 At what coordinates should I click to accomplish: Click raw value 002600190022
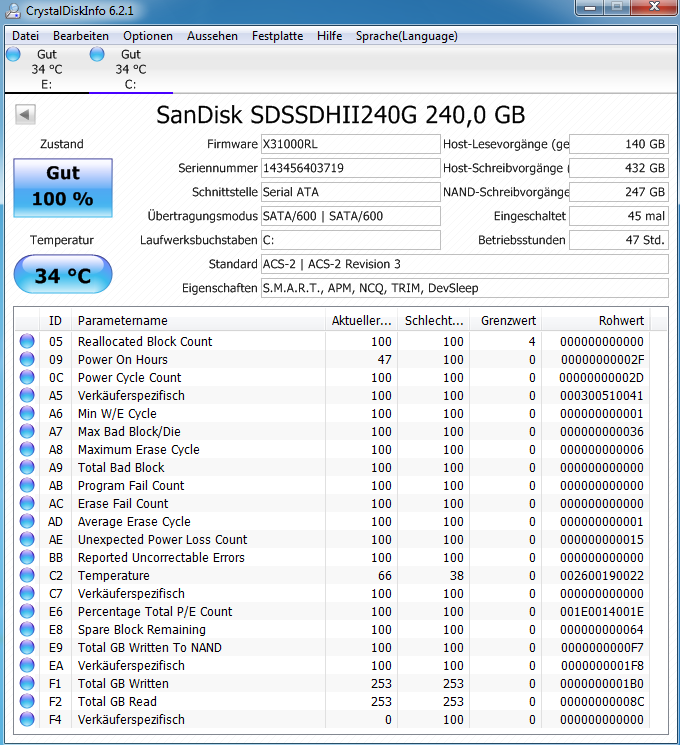click(x=602, y=576)
